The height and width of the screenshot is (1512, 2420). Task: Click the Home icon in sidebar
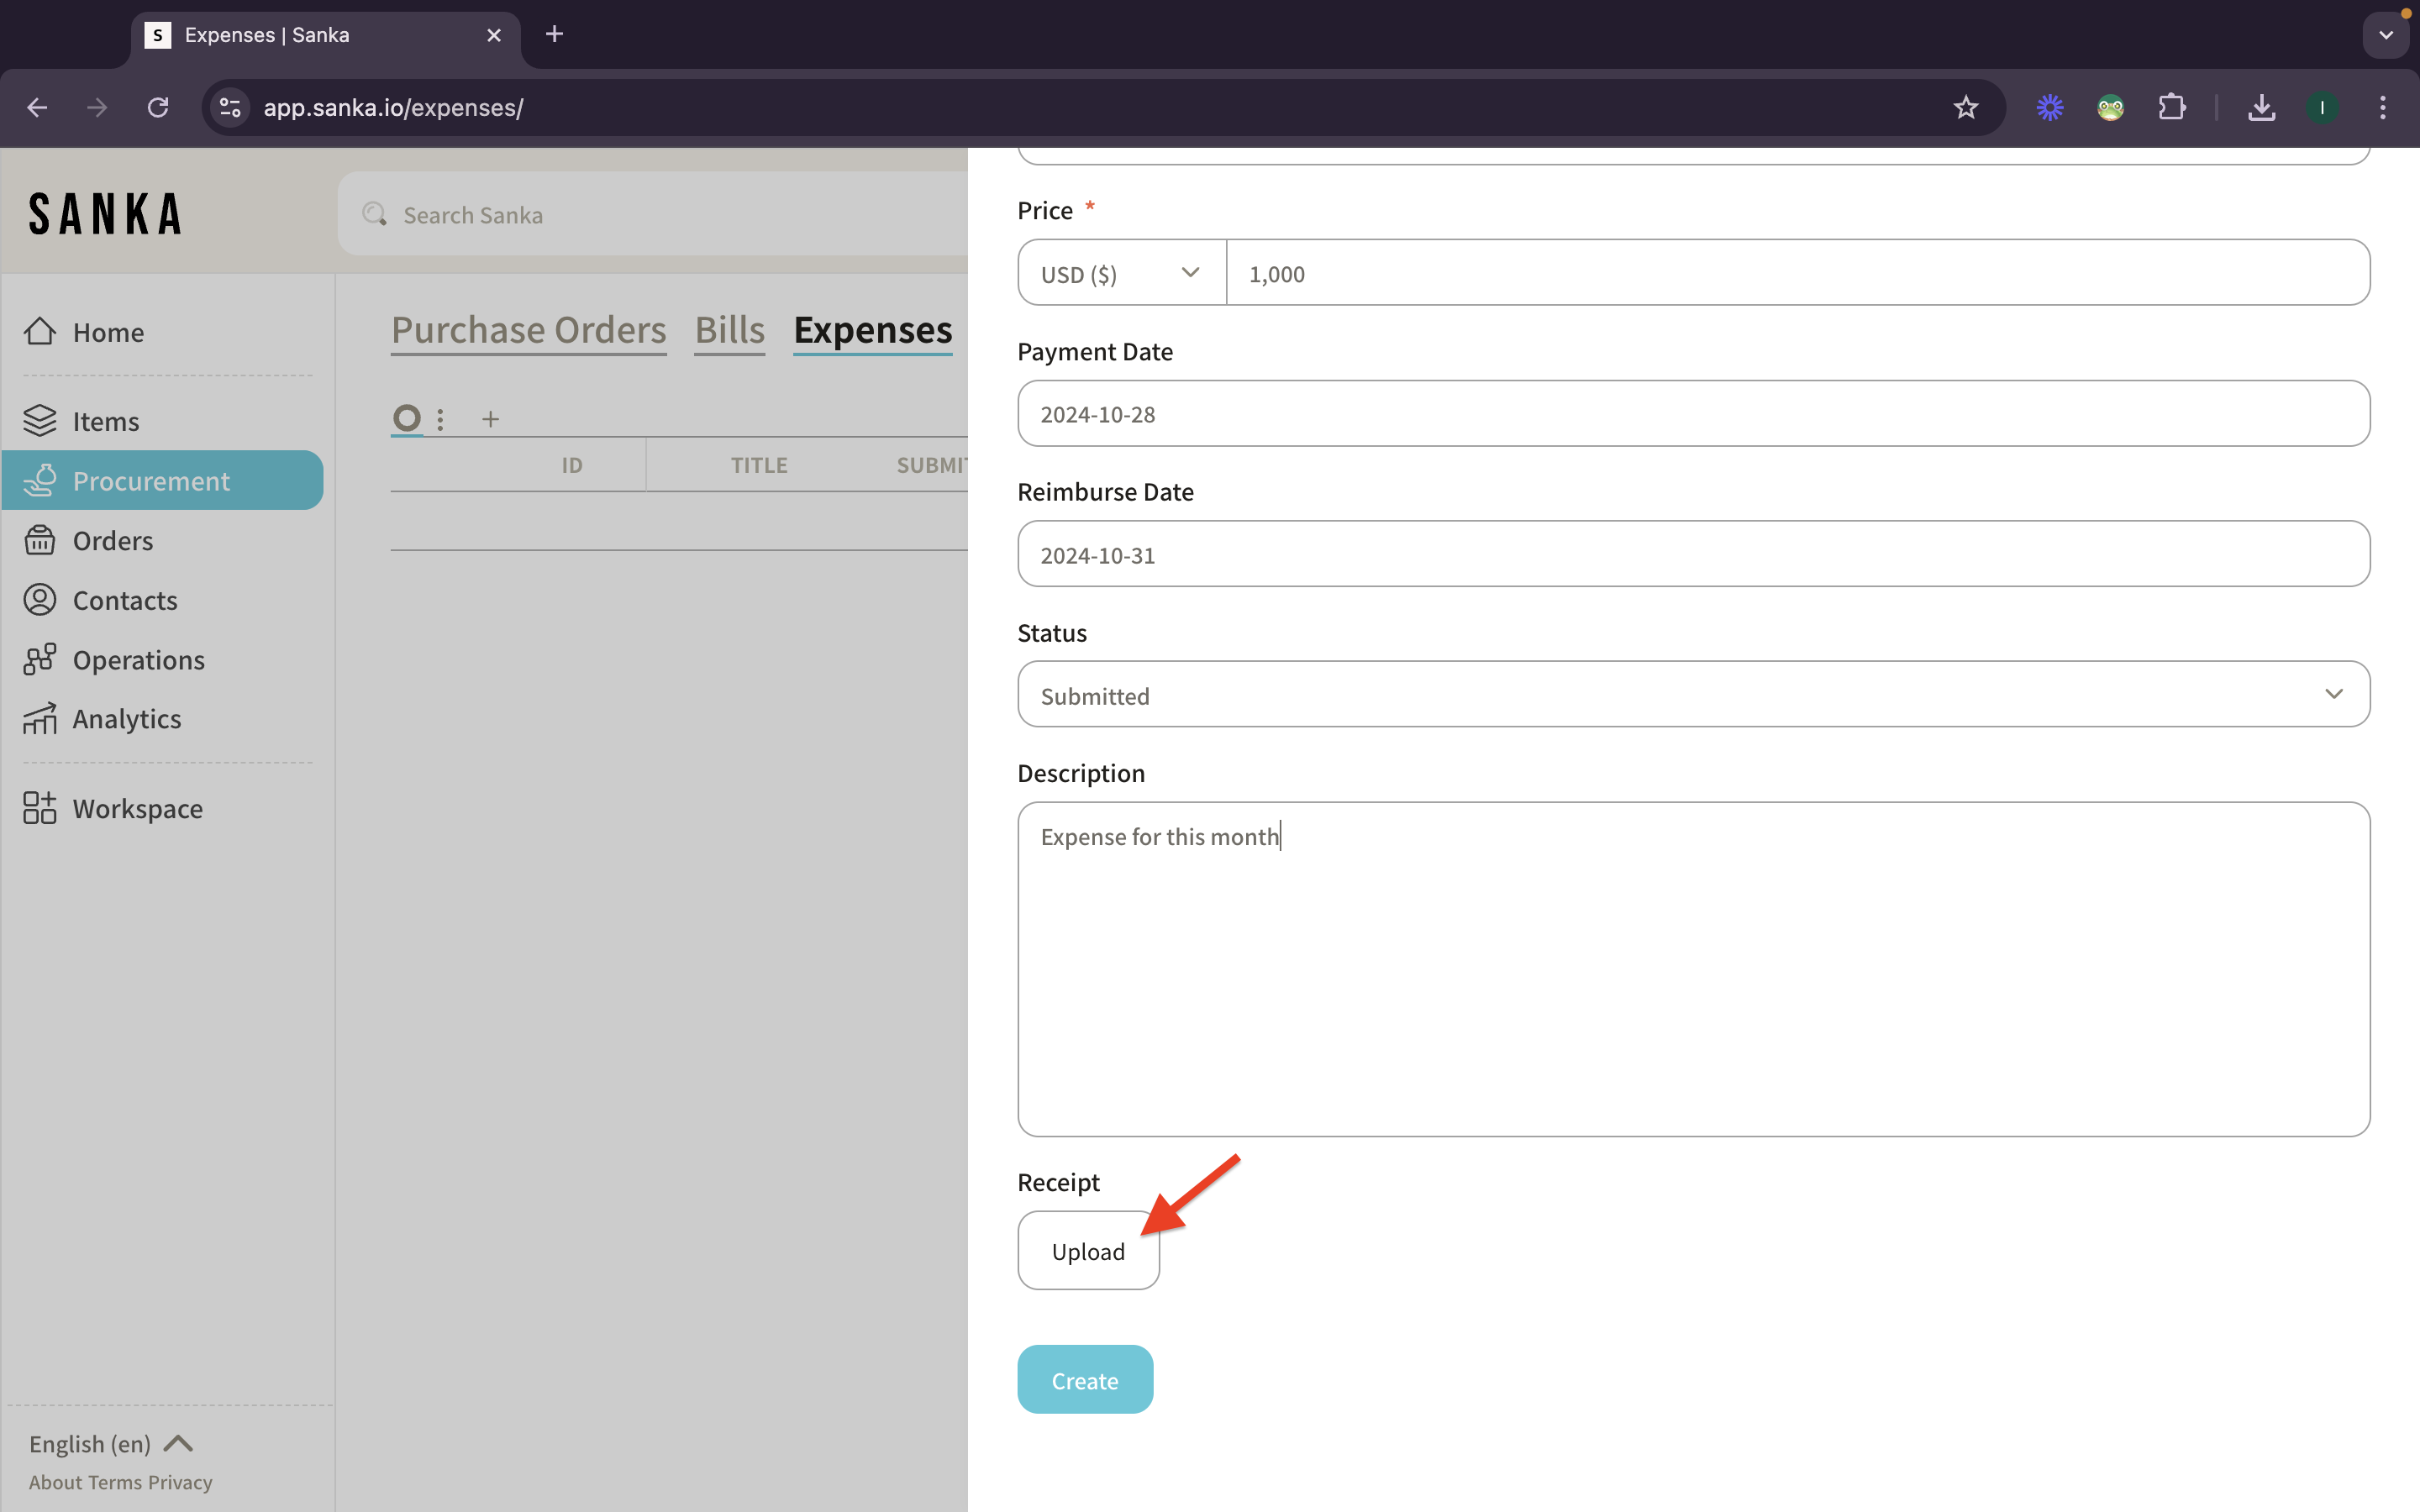click(40, 331)
